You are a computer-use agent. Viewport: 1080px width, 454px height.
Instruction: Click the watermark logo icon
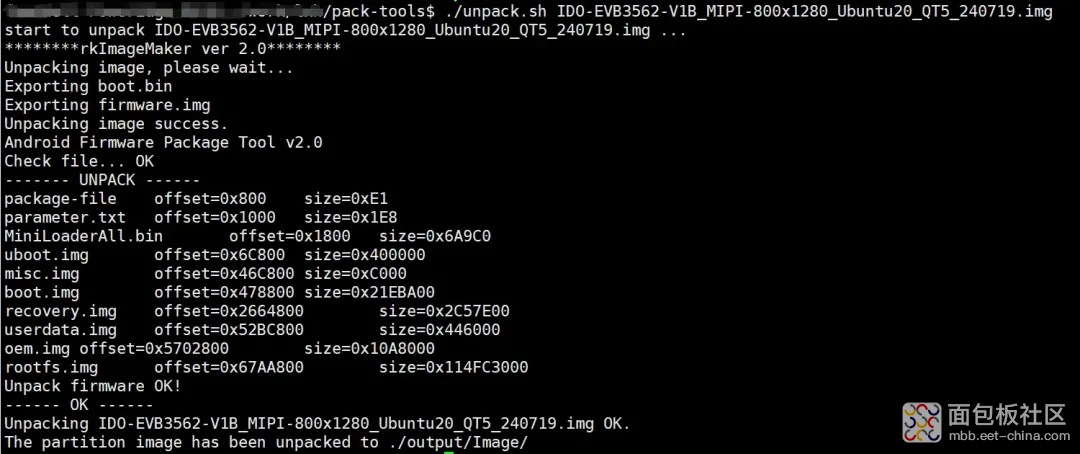coord(922,422)
